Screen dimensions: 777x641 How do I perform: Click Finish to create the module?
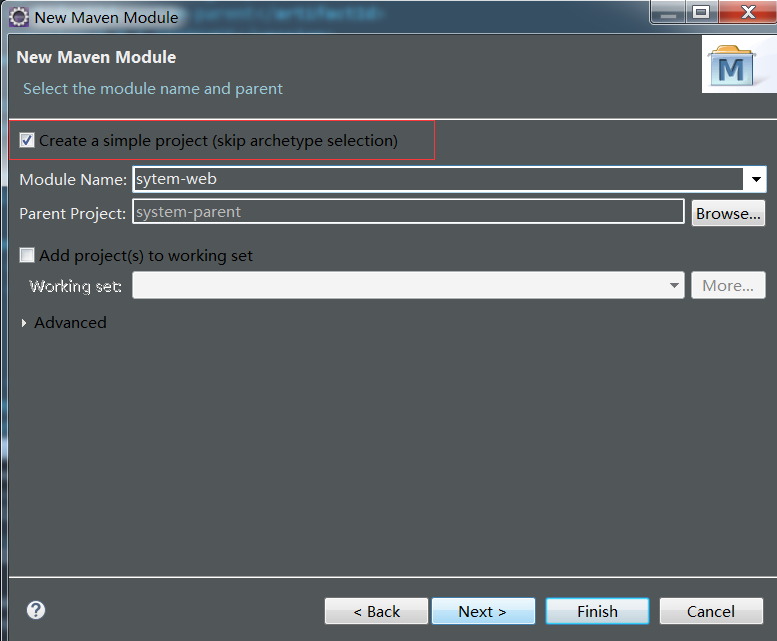click(x=597, y=611)
